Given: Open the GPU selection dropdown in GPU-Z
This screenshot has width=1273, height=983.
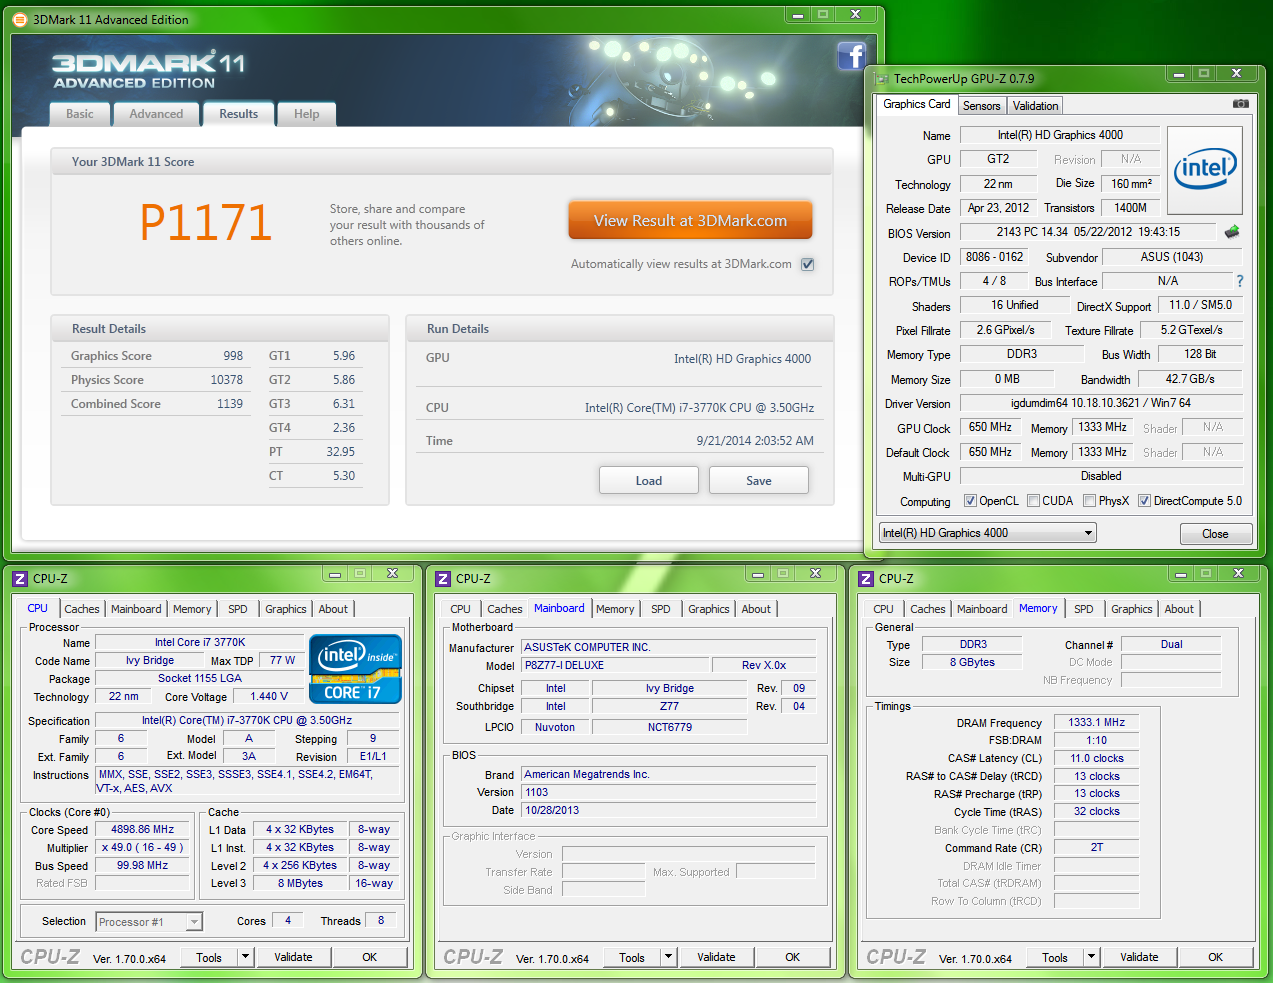Looking at the screenshot, I should point(988,533).
